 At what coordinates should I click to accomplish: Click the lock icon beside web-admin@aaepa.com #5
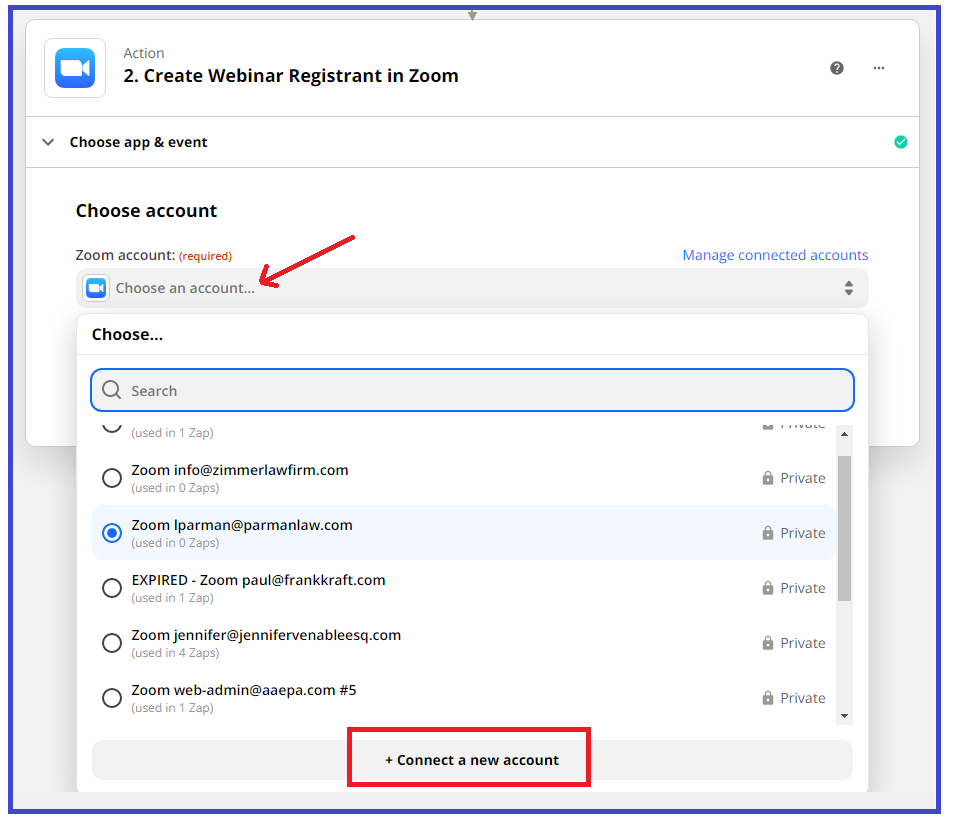(768, 697)
